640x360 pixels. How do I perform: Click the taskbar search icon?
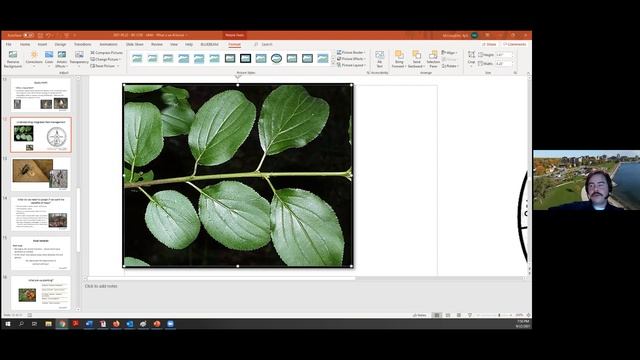pyautogui.click(x=21, y=324)
